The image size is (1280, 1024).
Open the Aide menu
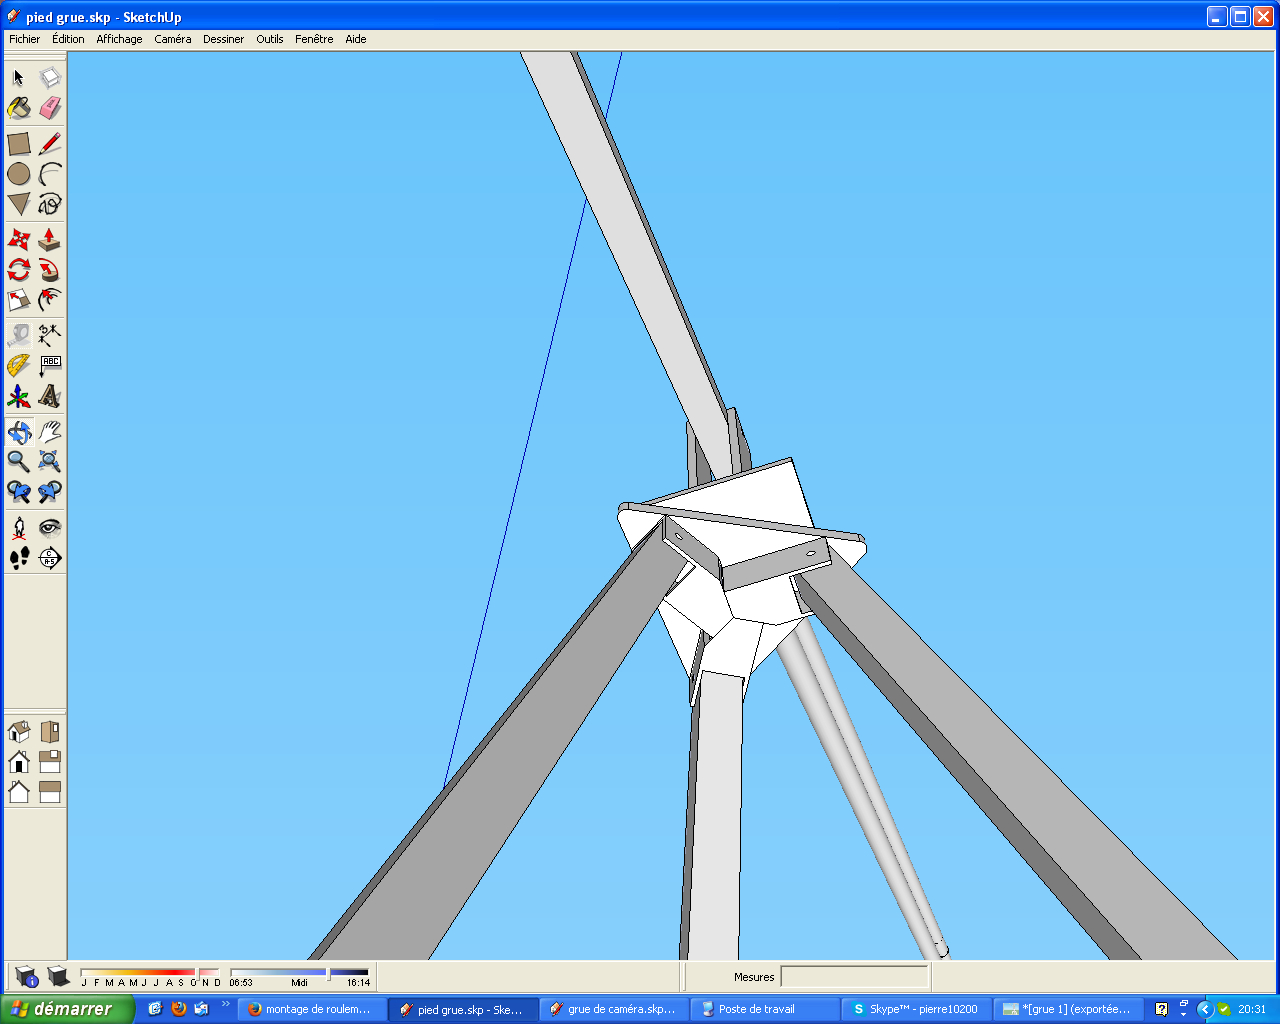356,39
